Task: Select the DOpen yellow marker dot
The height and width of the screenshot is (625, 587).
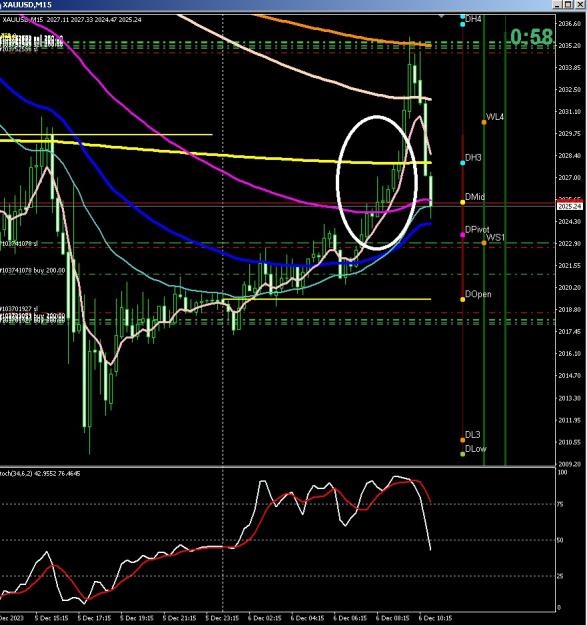Action: 462,300
